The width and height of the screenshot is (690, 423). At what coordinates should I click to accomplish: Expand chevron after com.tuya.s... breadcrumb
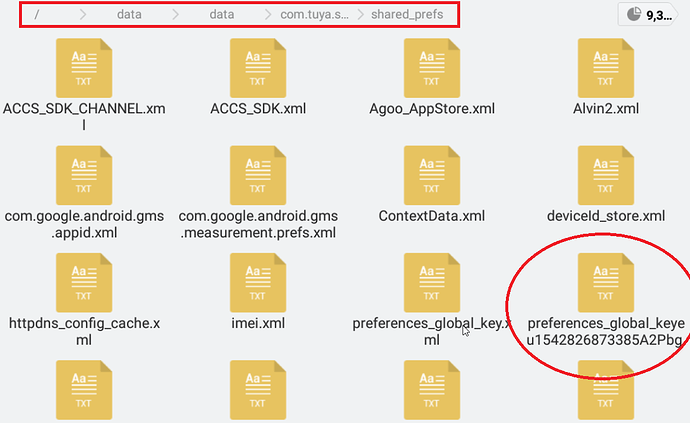pyautogui.click(x=360, y=15)
